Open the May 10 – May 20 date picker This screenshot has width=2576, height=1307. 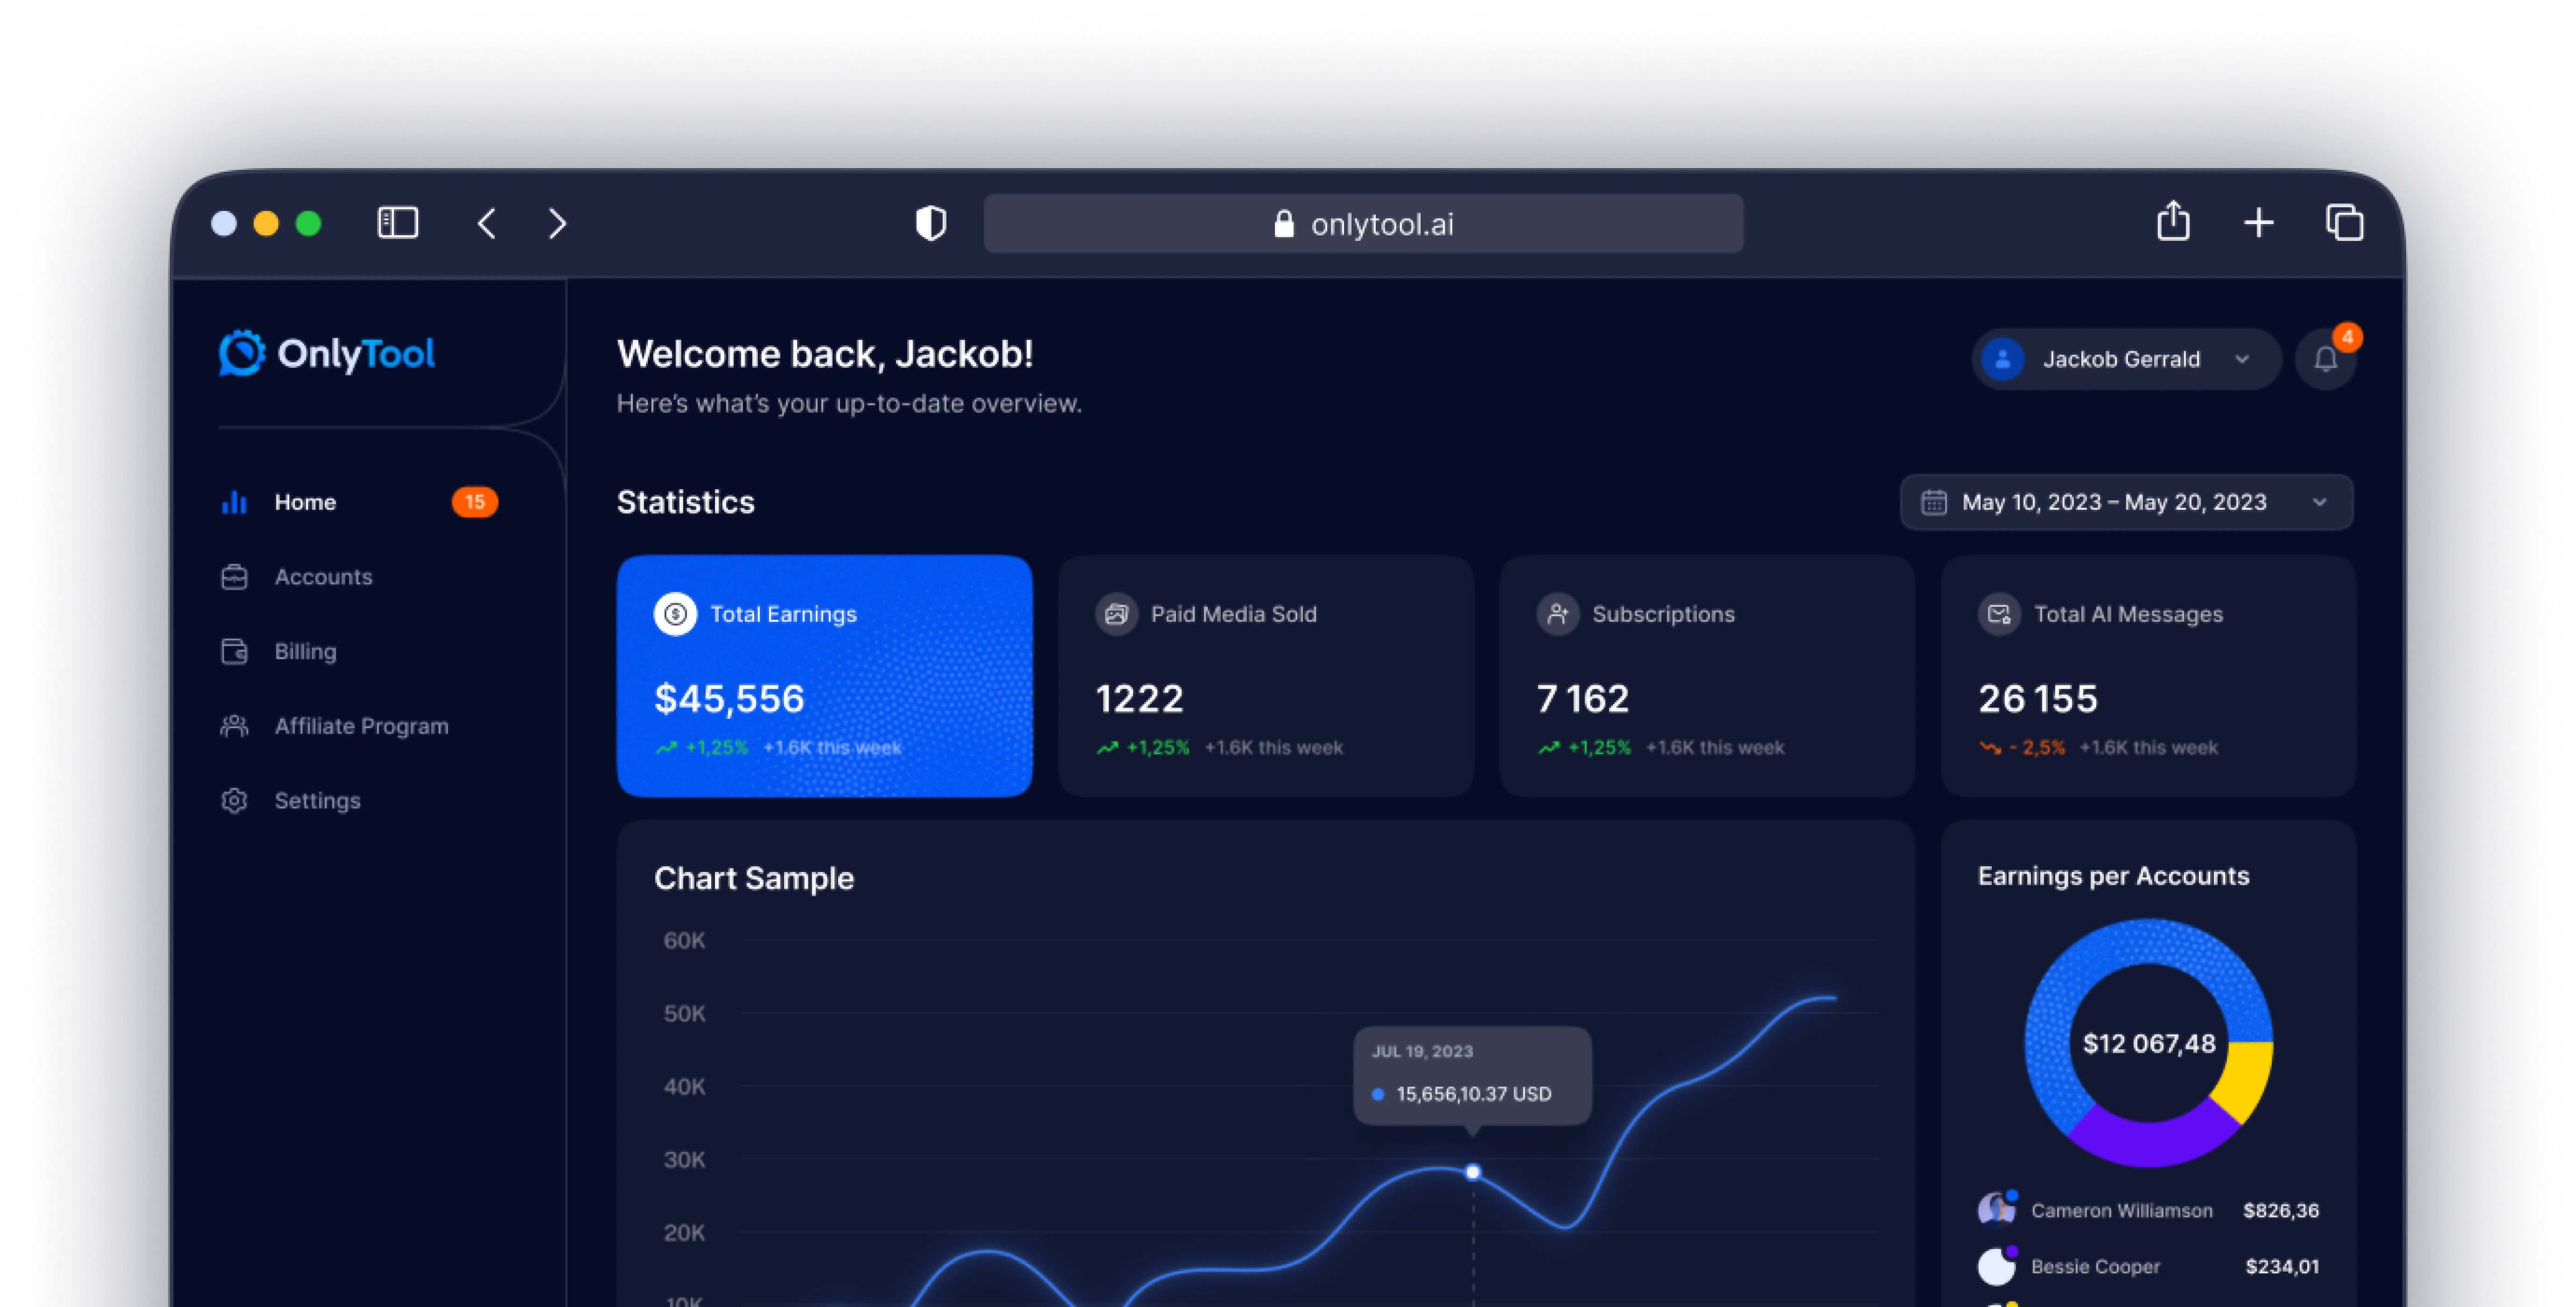click(2126, 502)
